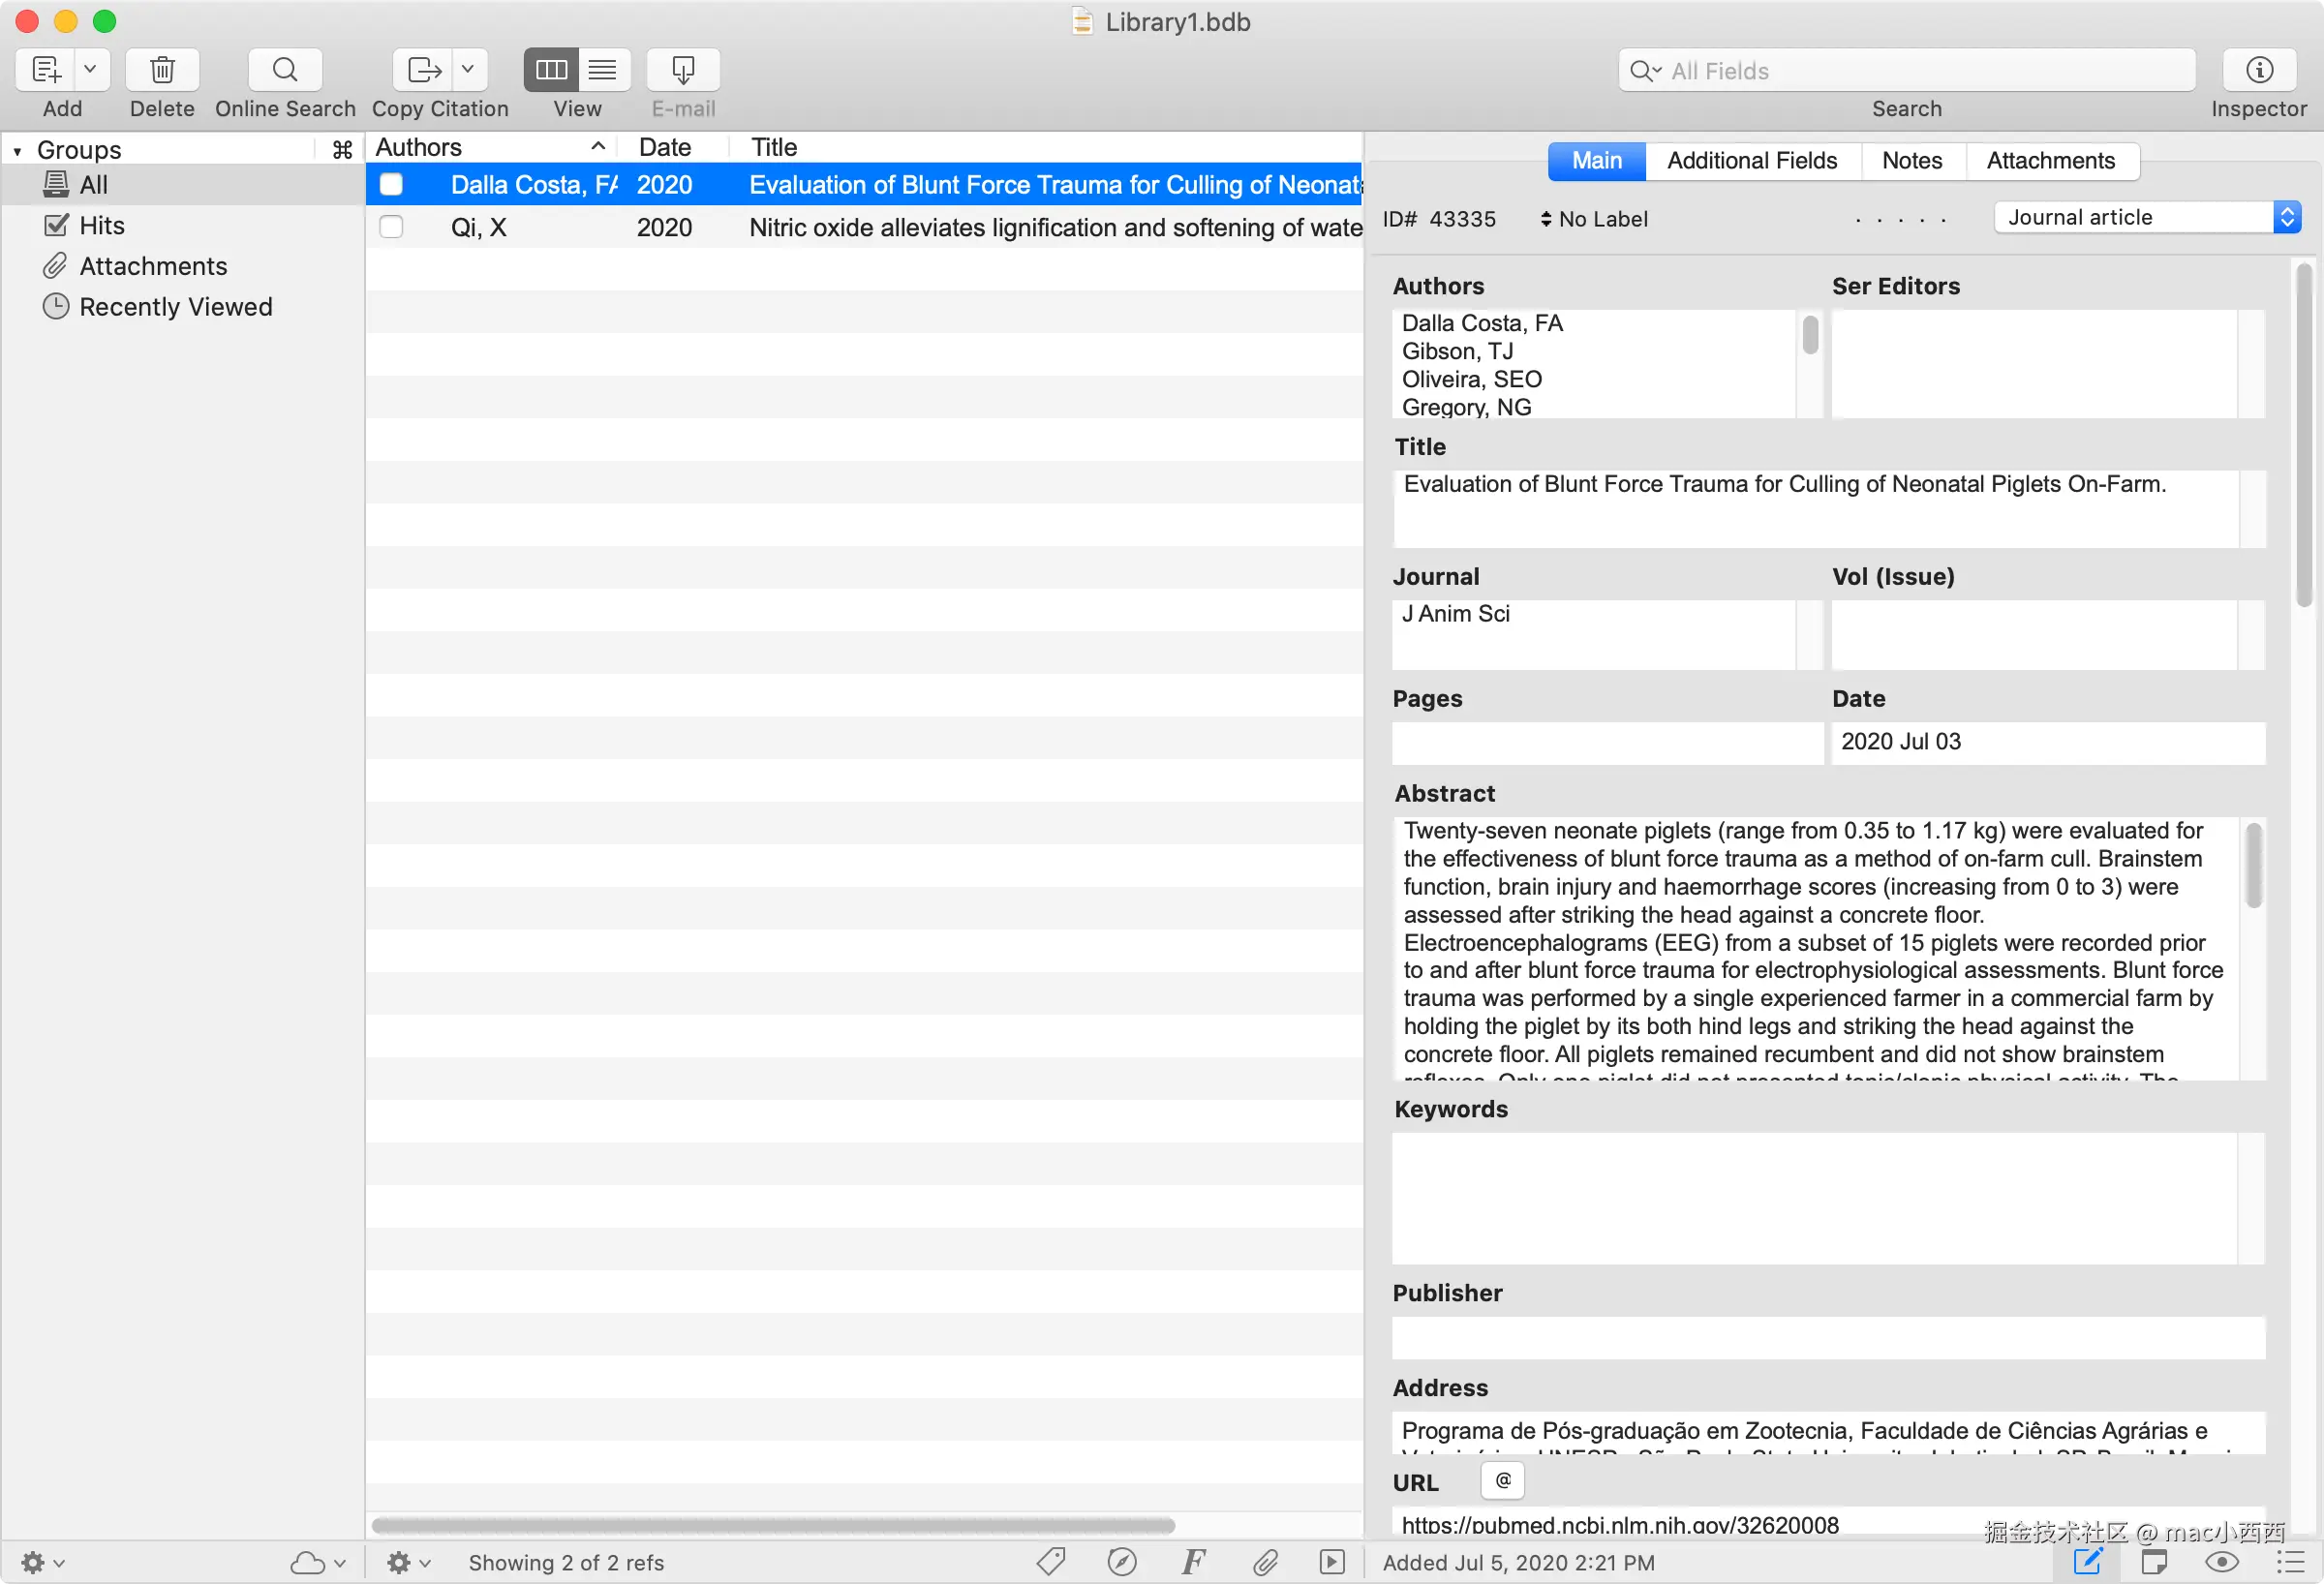
Task: Open Online Search magnifier tool
Action: point(285,70)
